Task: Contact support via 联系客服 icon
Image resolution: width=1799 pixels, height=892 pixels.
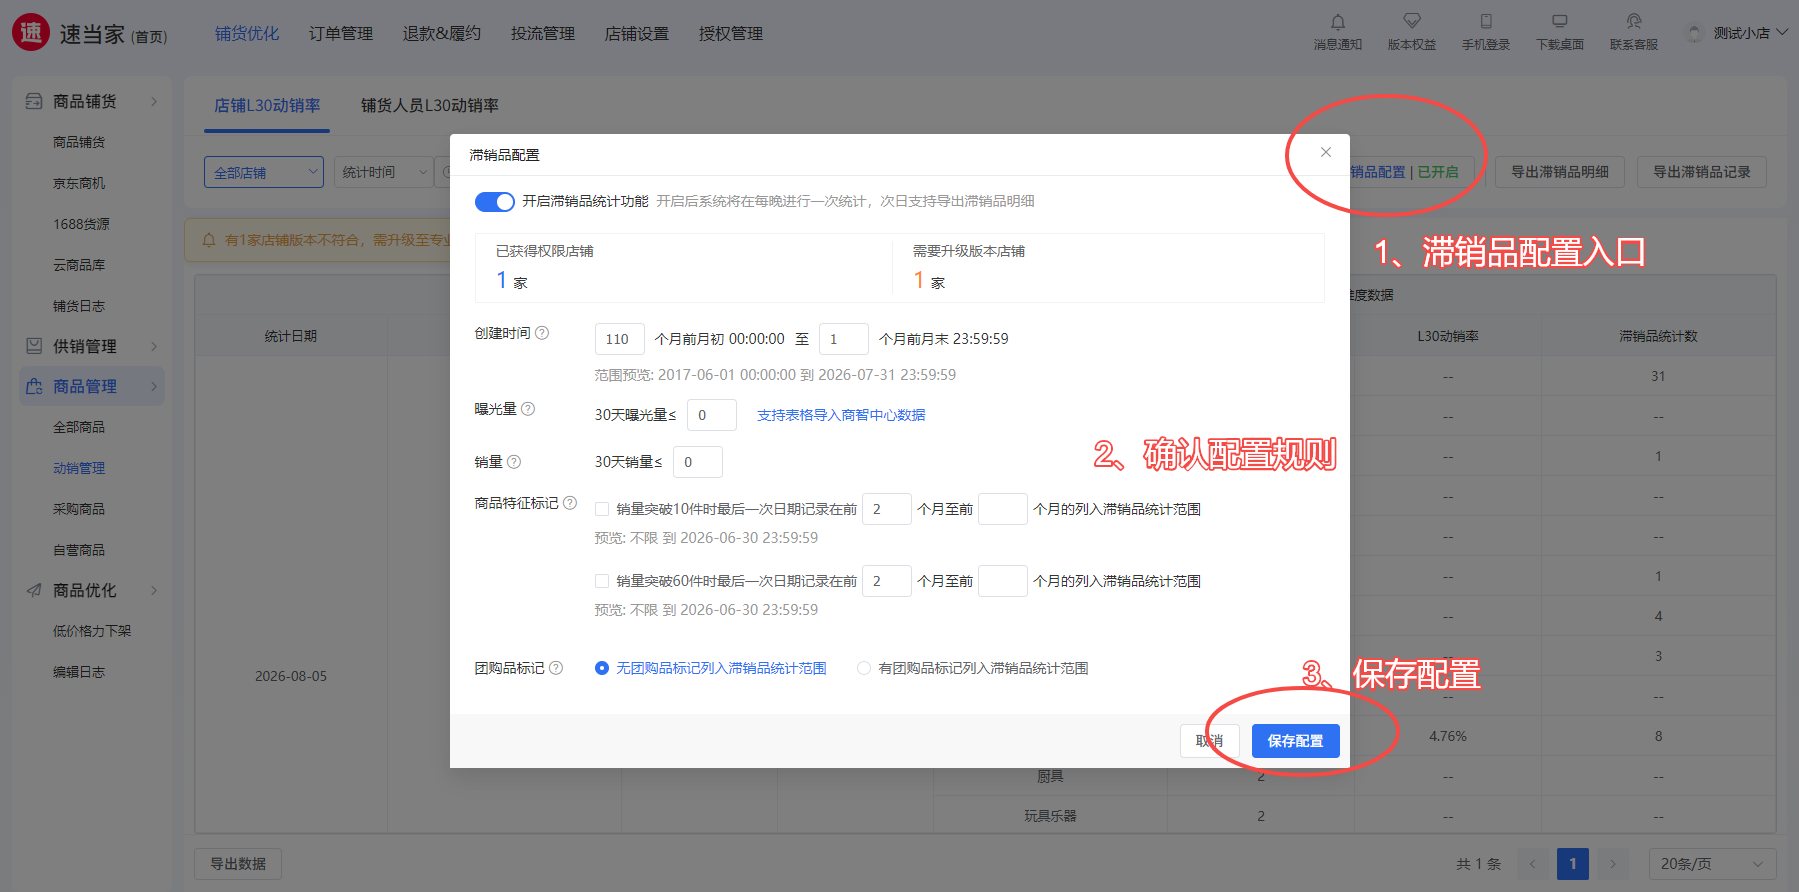Action: point(1634,21)
